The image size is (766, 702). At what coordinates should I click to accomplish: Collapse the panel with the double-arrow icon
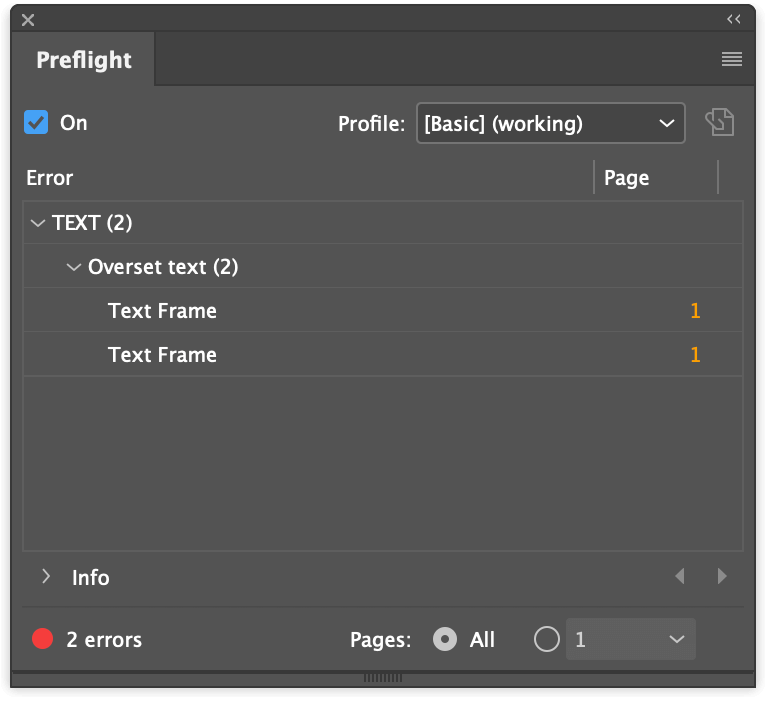click(734, 19)
